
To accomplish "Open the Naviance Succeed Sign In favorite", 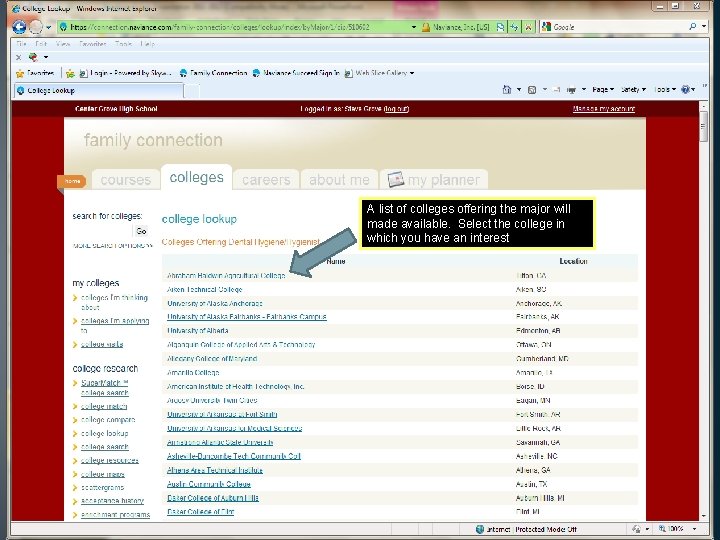I will (x=296, y=73).
